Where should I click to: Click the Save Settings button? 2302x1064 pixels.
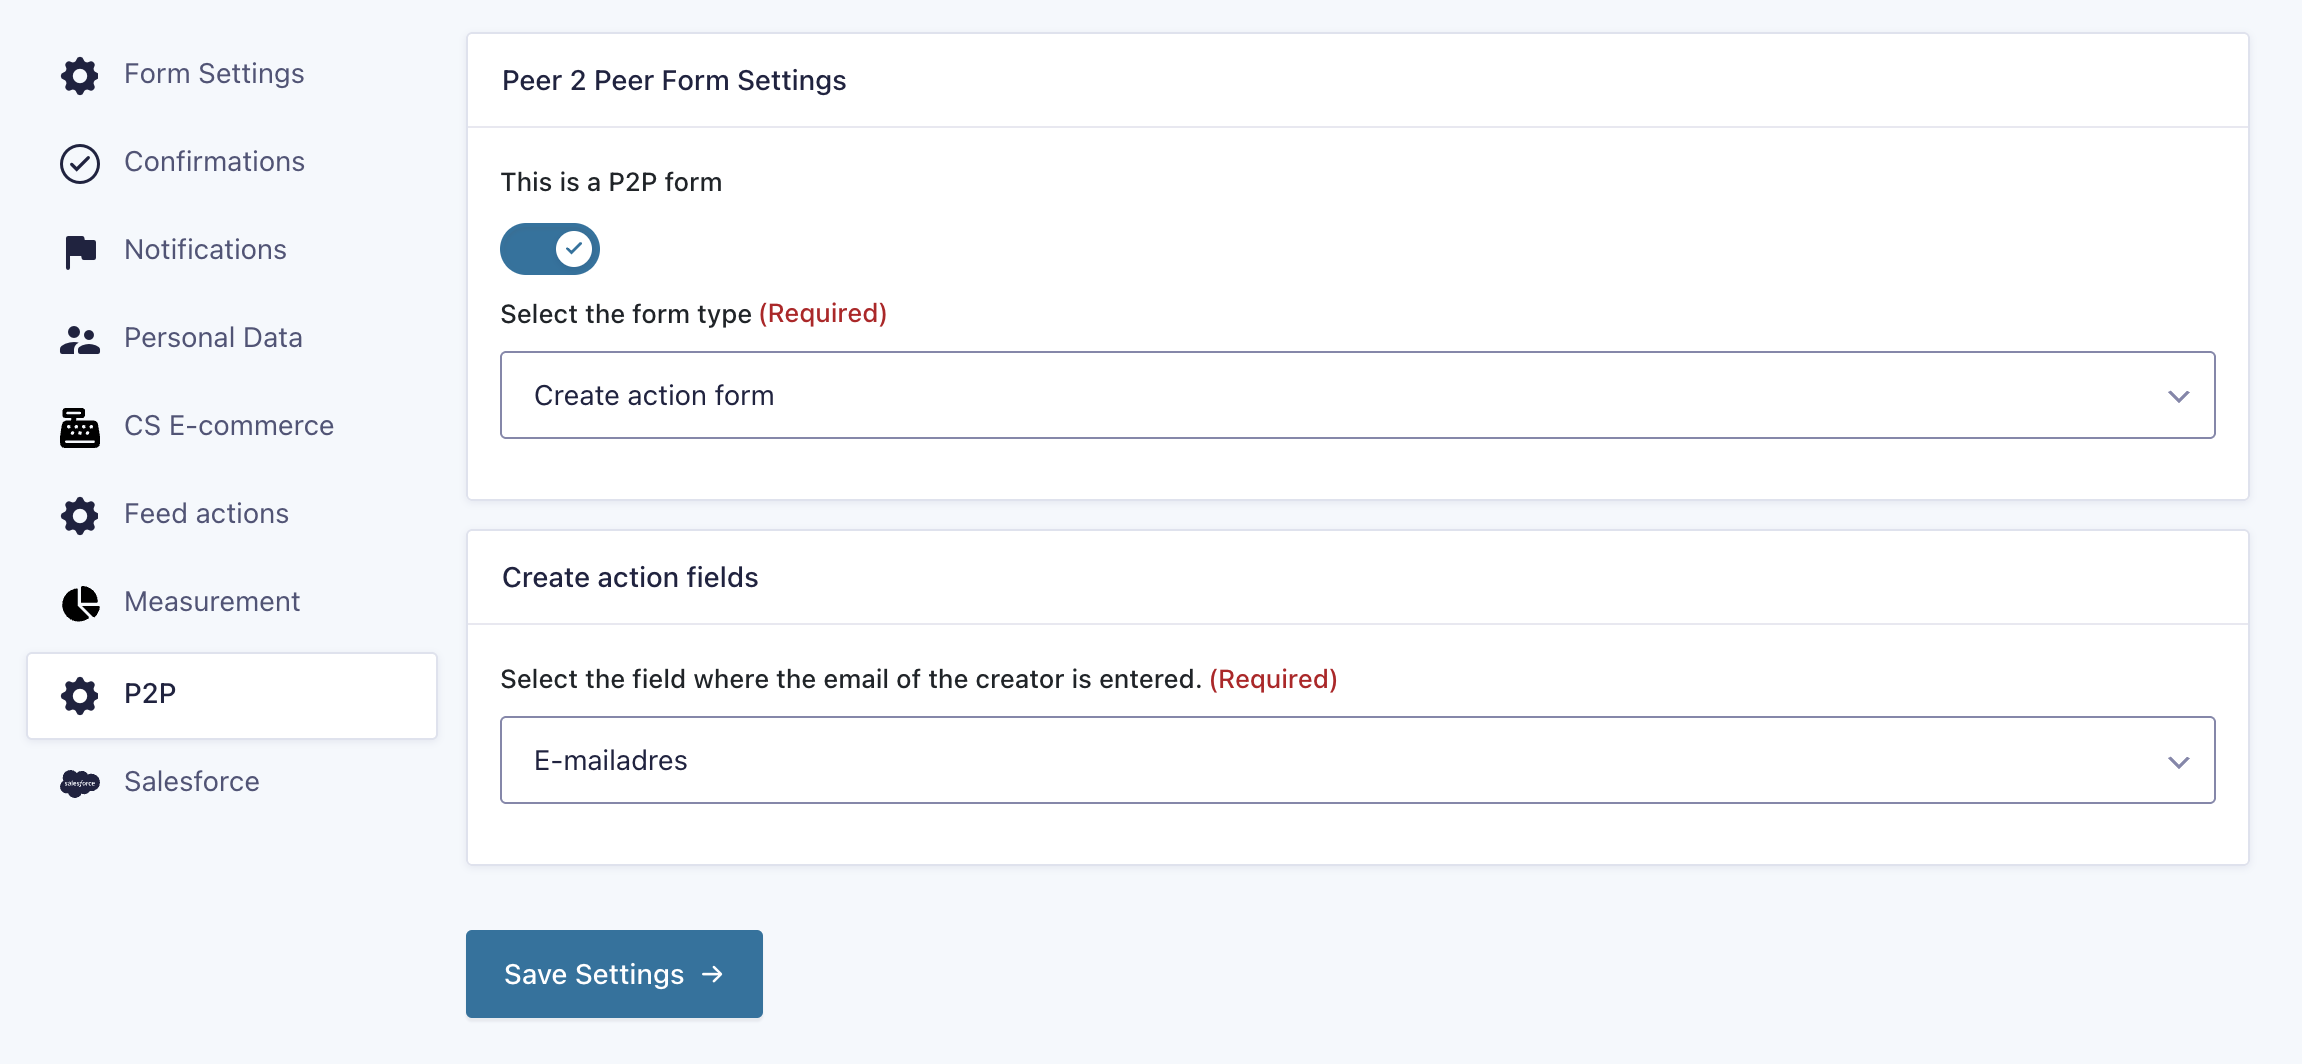point(614,974)
